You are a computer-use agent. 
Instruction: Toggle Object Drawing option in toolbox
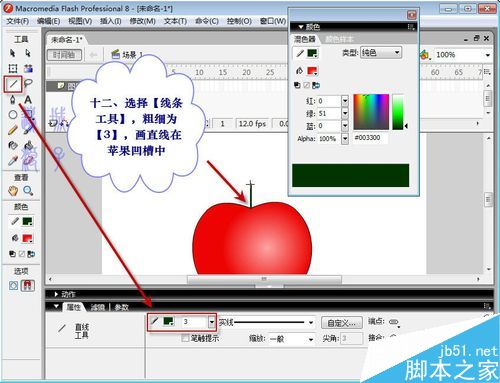(13, 285)
